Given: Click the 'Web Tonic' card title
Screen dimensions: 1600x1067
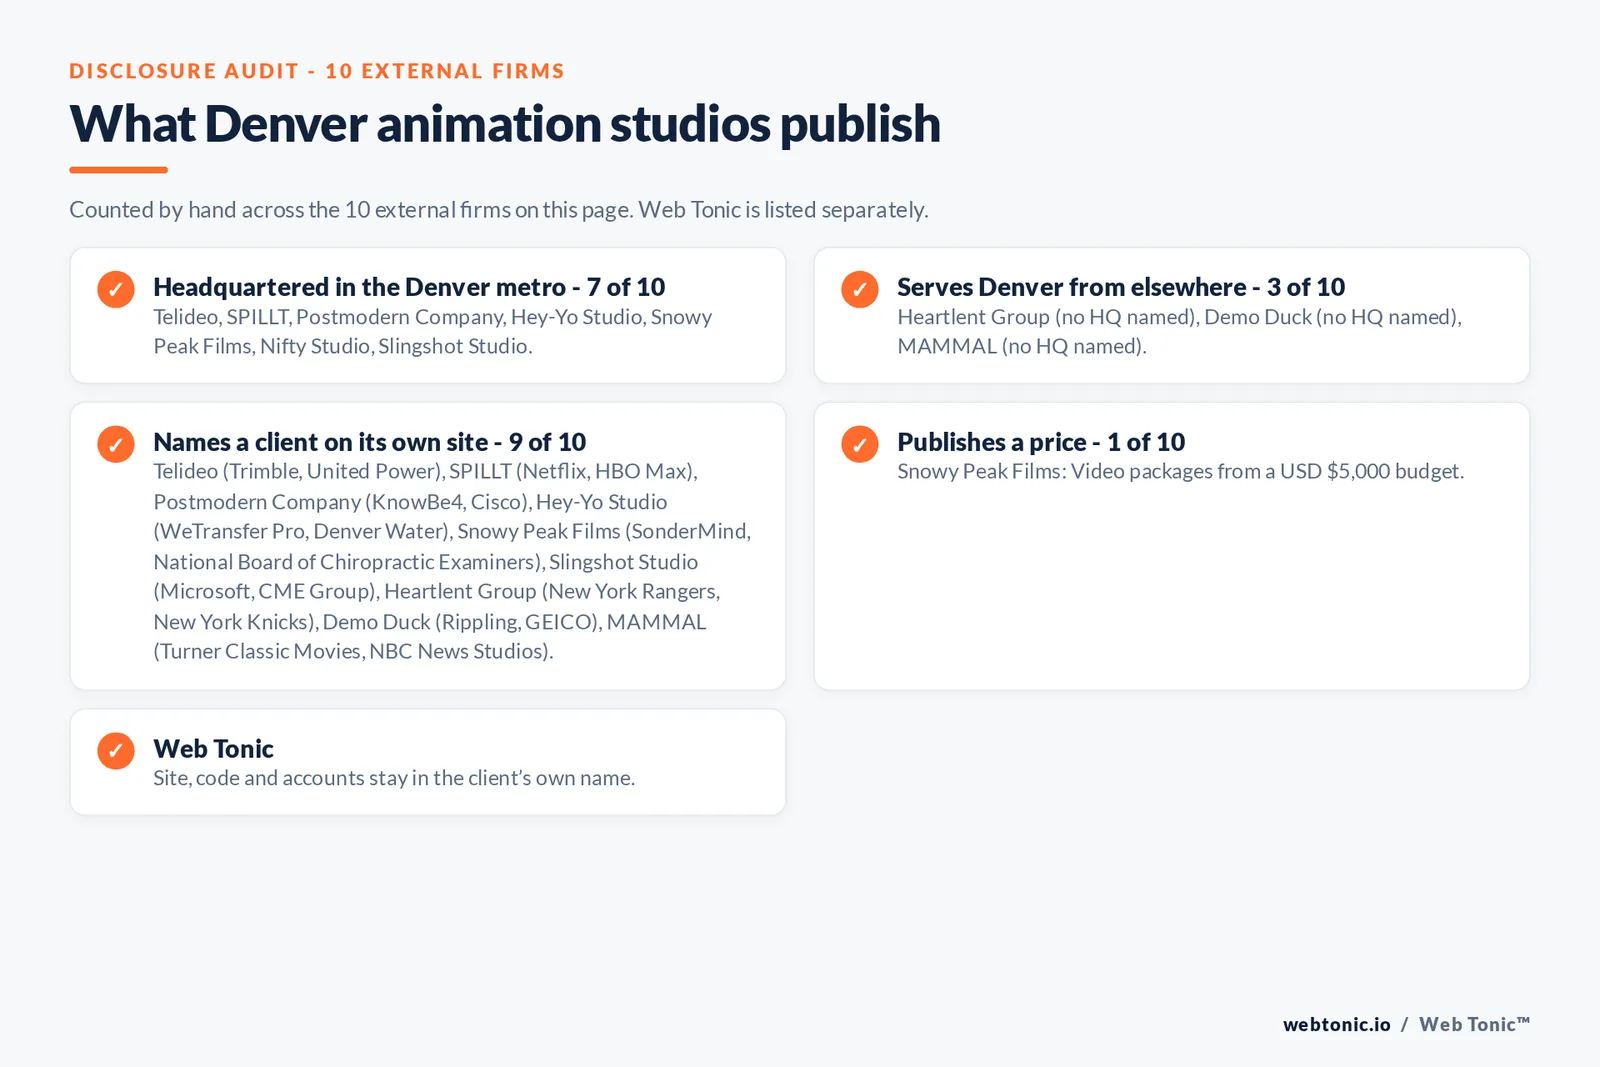Looking at the screenshot, I should pos(213,749).
